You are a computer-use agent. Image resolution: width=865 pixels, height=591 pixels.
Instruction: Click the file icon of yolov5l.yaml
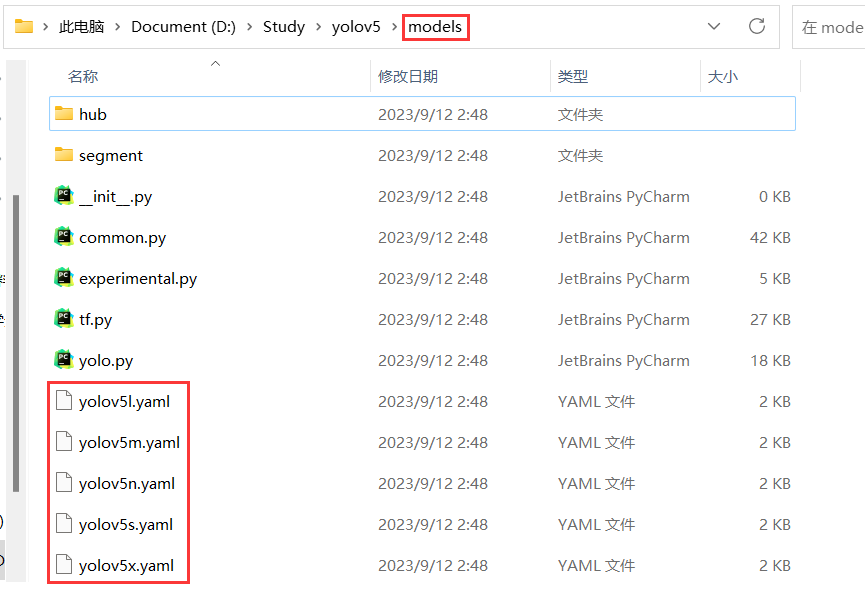64,401
